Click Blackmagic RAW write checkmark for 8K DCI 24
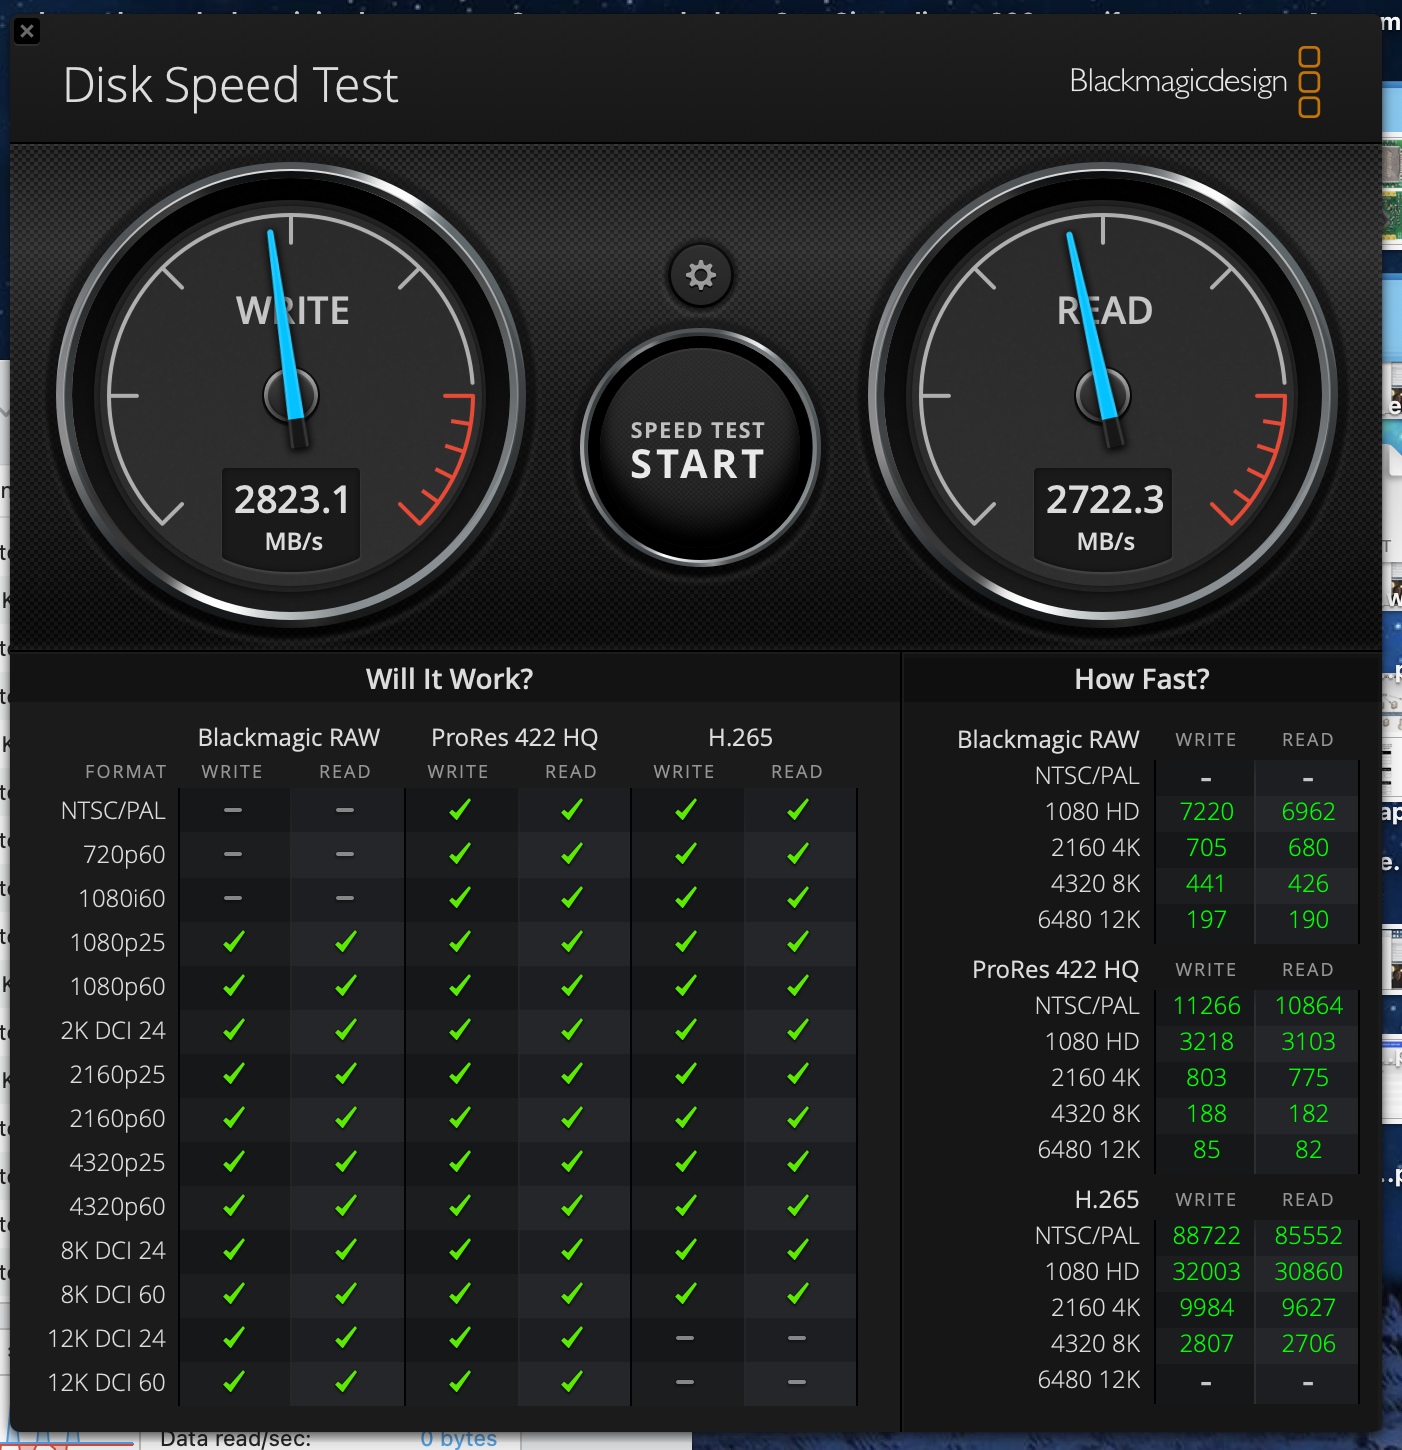Screen dimensions: 1402x1450 tap(233, 1250)
